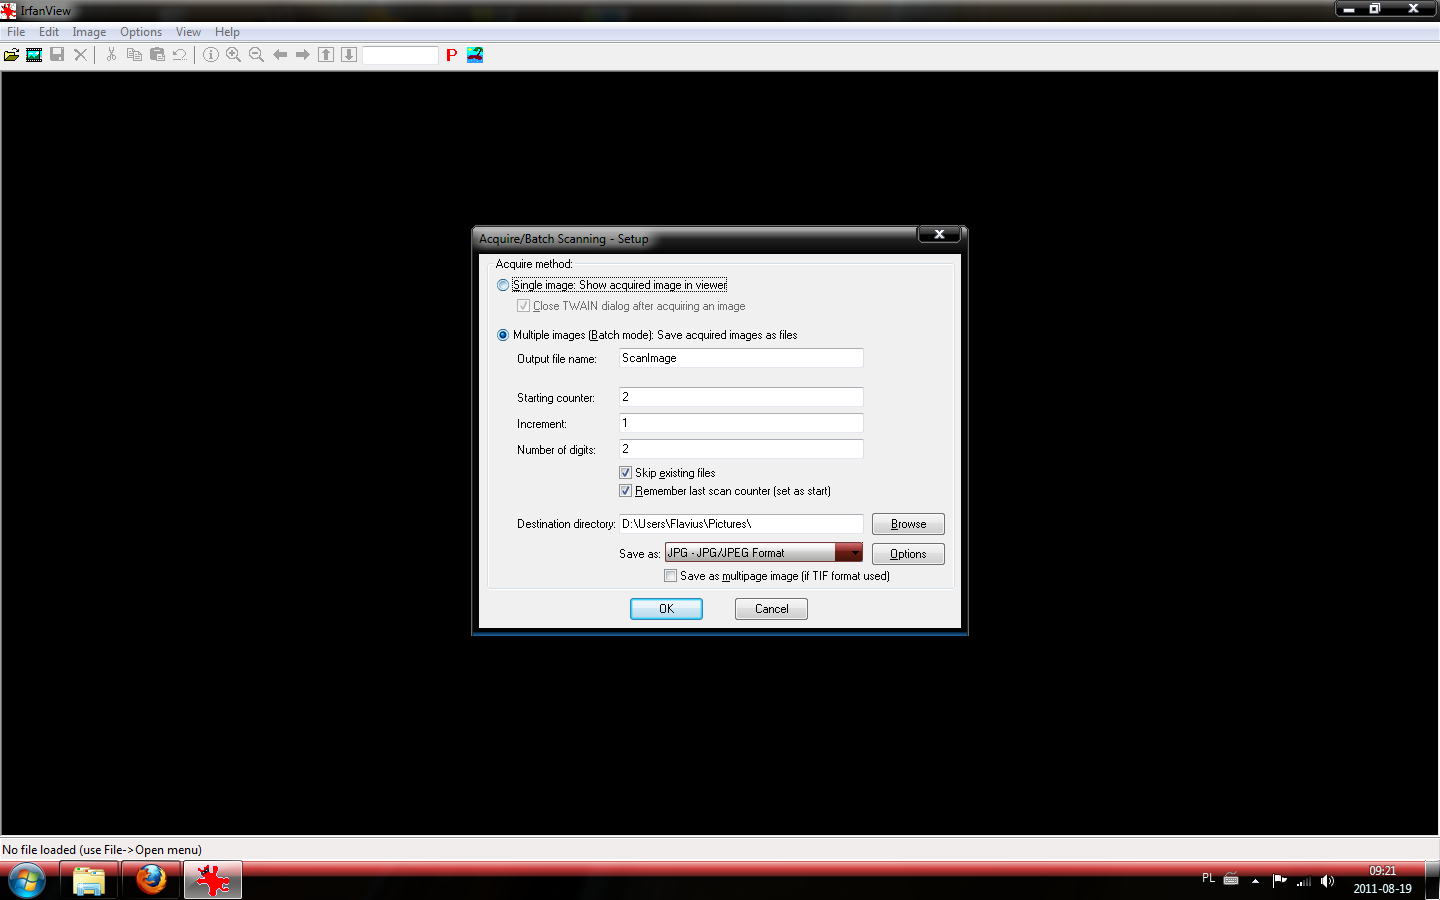Select Multiple images batch mode radio button

point(503,335)
